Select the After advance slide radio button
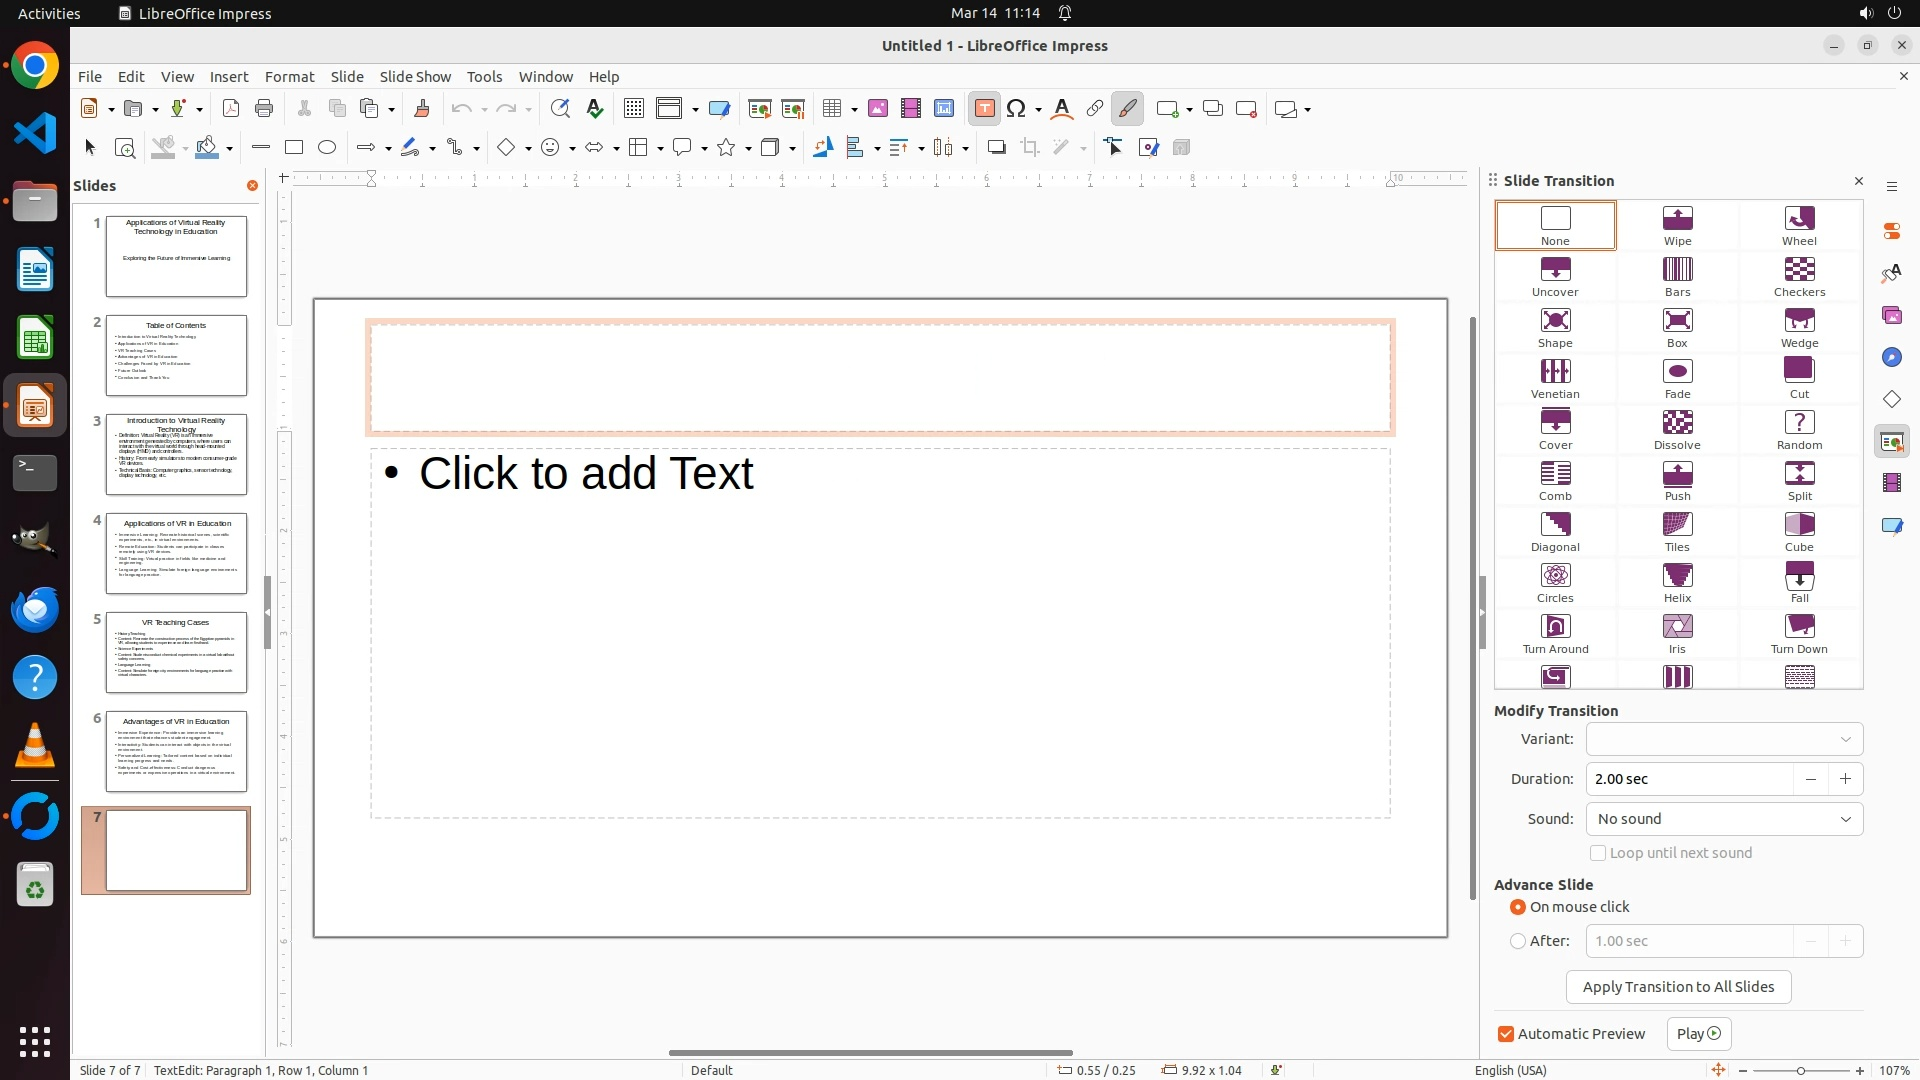Image resolution: width=1920 pixels, height=1080 pixels. [x=1518, y=941]
